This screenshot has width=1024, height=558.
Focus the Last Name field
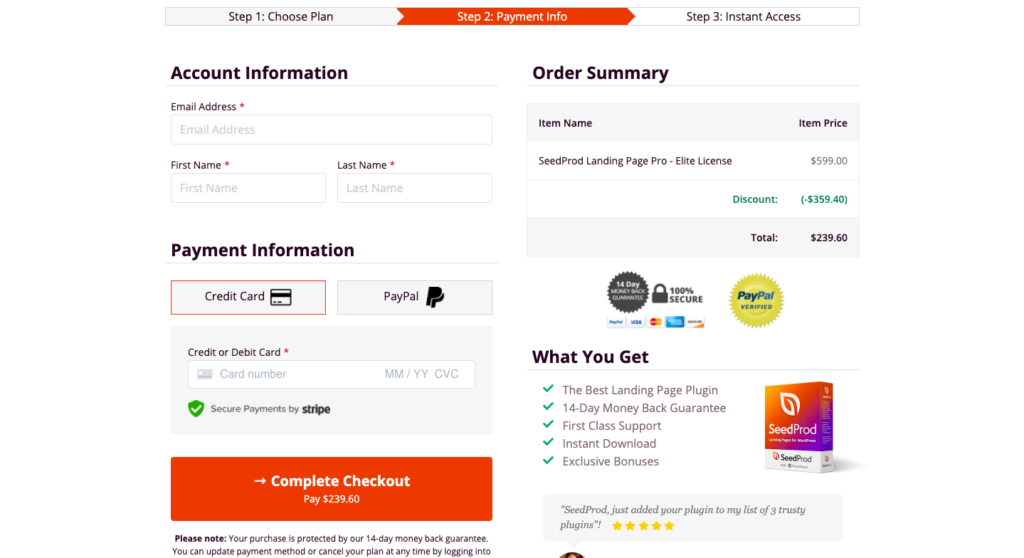coord(415,188)
